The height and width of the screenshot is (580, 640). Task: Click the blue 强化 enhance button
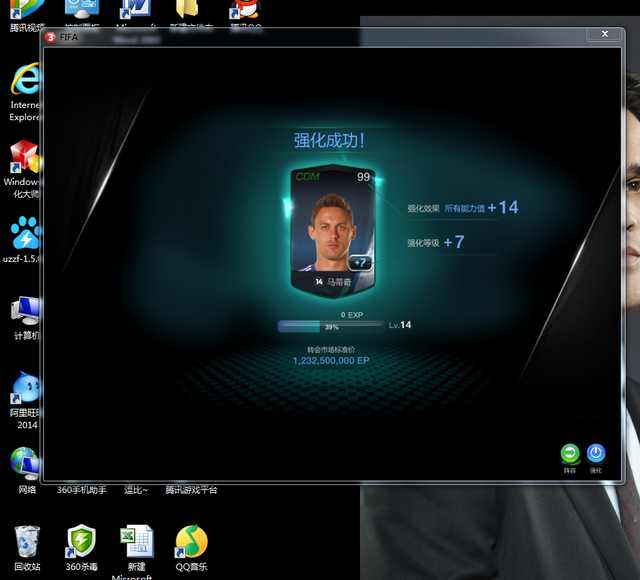[596, 453]
